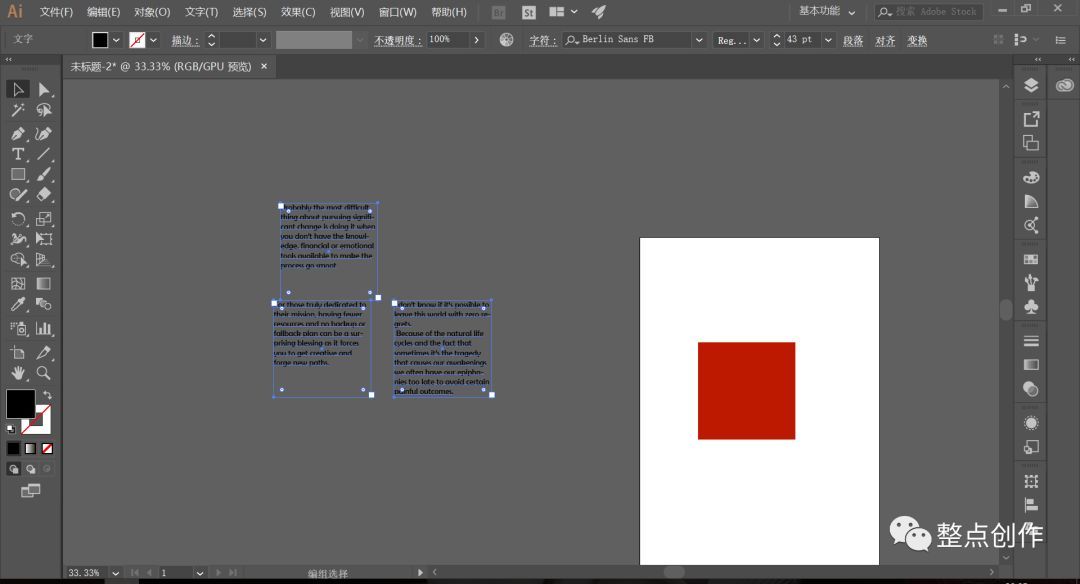Open the artboard number dropdown
This screenshot has width=1080, height=584.
tap(199, 573)
